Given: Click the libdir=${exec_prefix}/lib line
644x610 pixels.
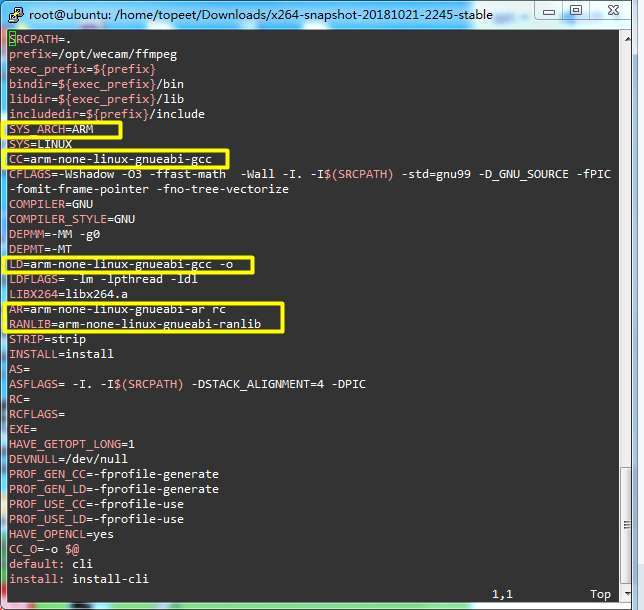Looking at the screenshot, I should 97,99.
